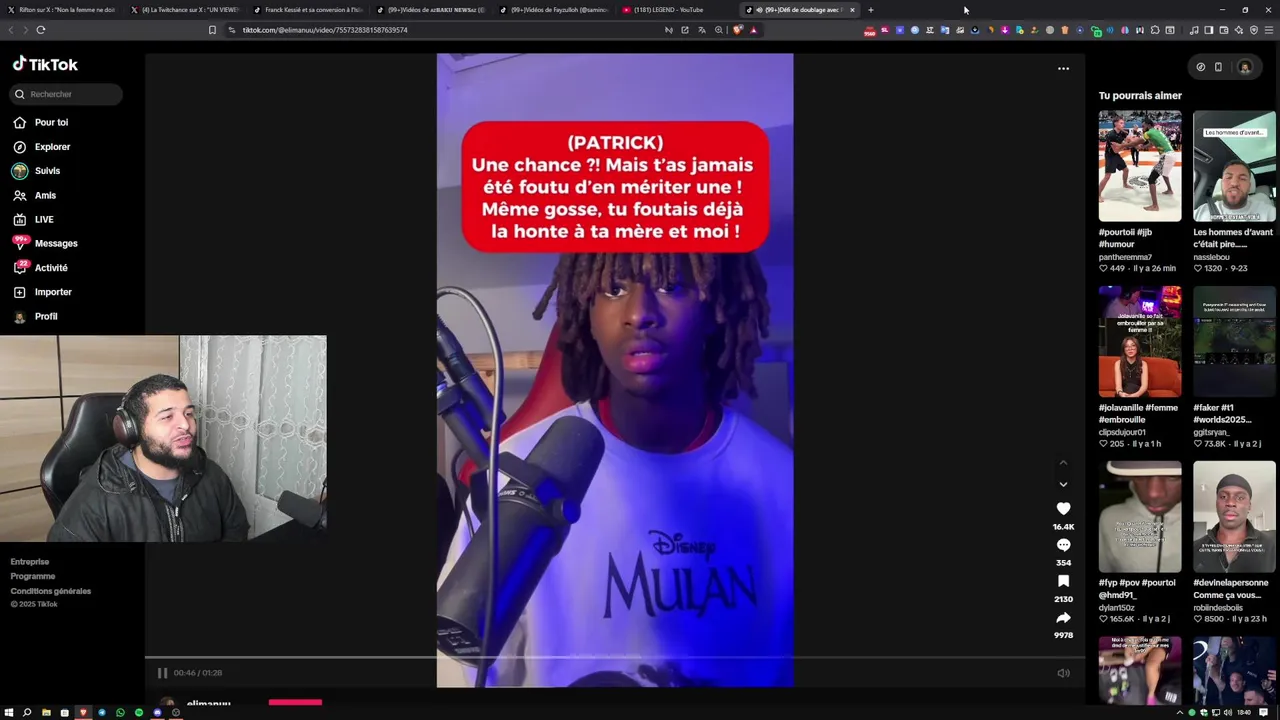This screenshot has width=1280, height=720.
Task: Open the nasslebou suggested video thumbnail
Action: (x=1234, y=166)
